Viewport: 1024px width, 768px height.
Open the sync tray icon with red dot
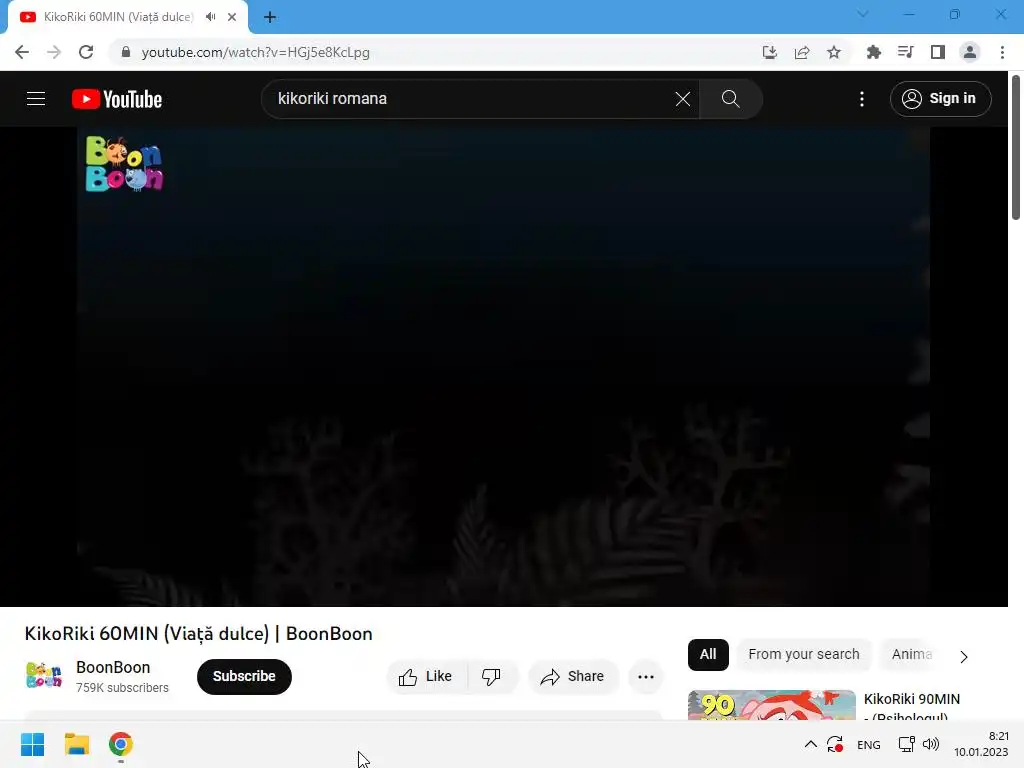(x=835, y=744)
